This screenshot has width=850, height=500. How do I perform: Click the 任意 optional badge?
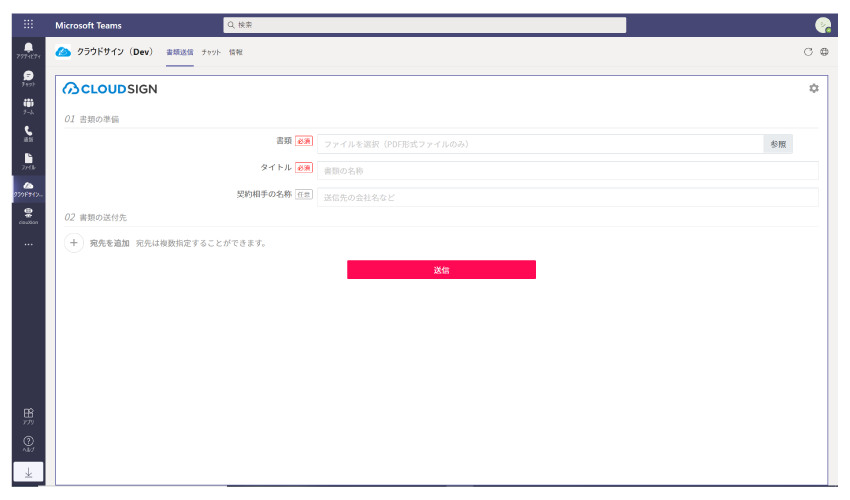pyautogui.click(x=304, y=194)
